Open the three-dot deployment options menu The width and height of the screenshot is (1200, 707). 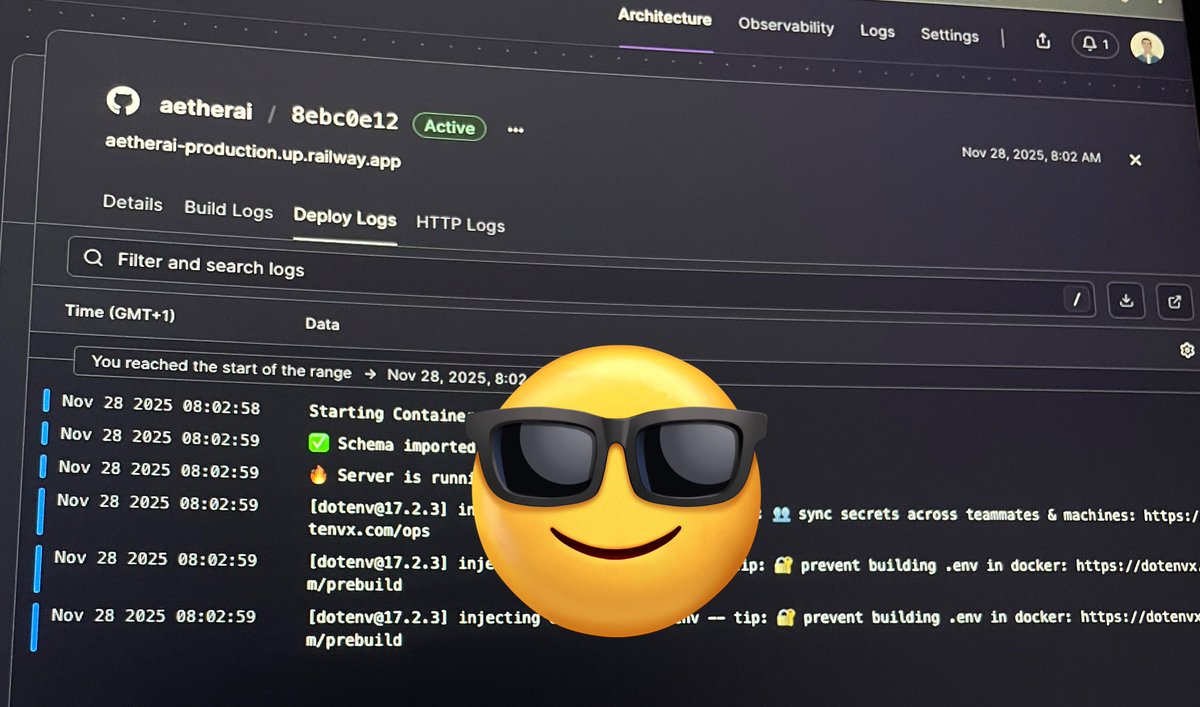[x=516, y=130]
